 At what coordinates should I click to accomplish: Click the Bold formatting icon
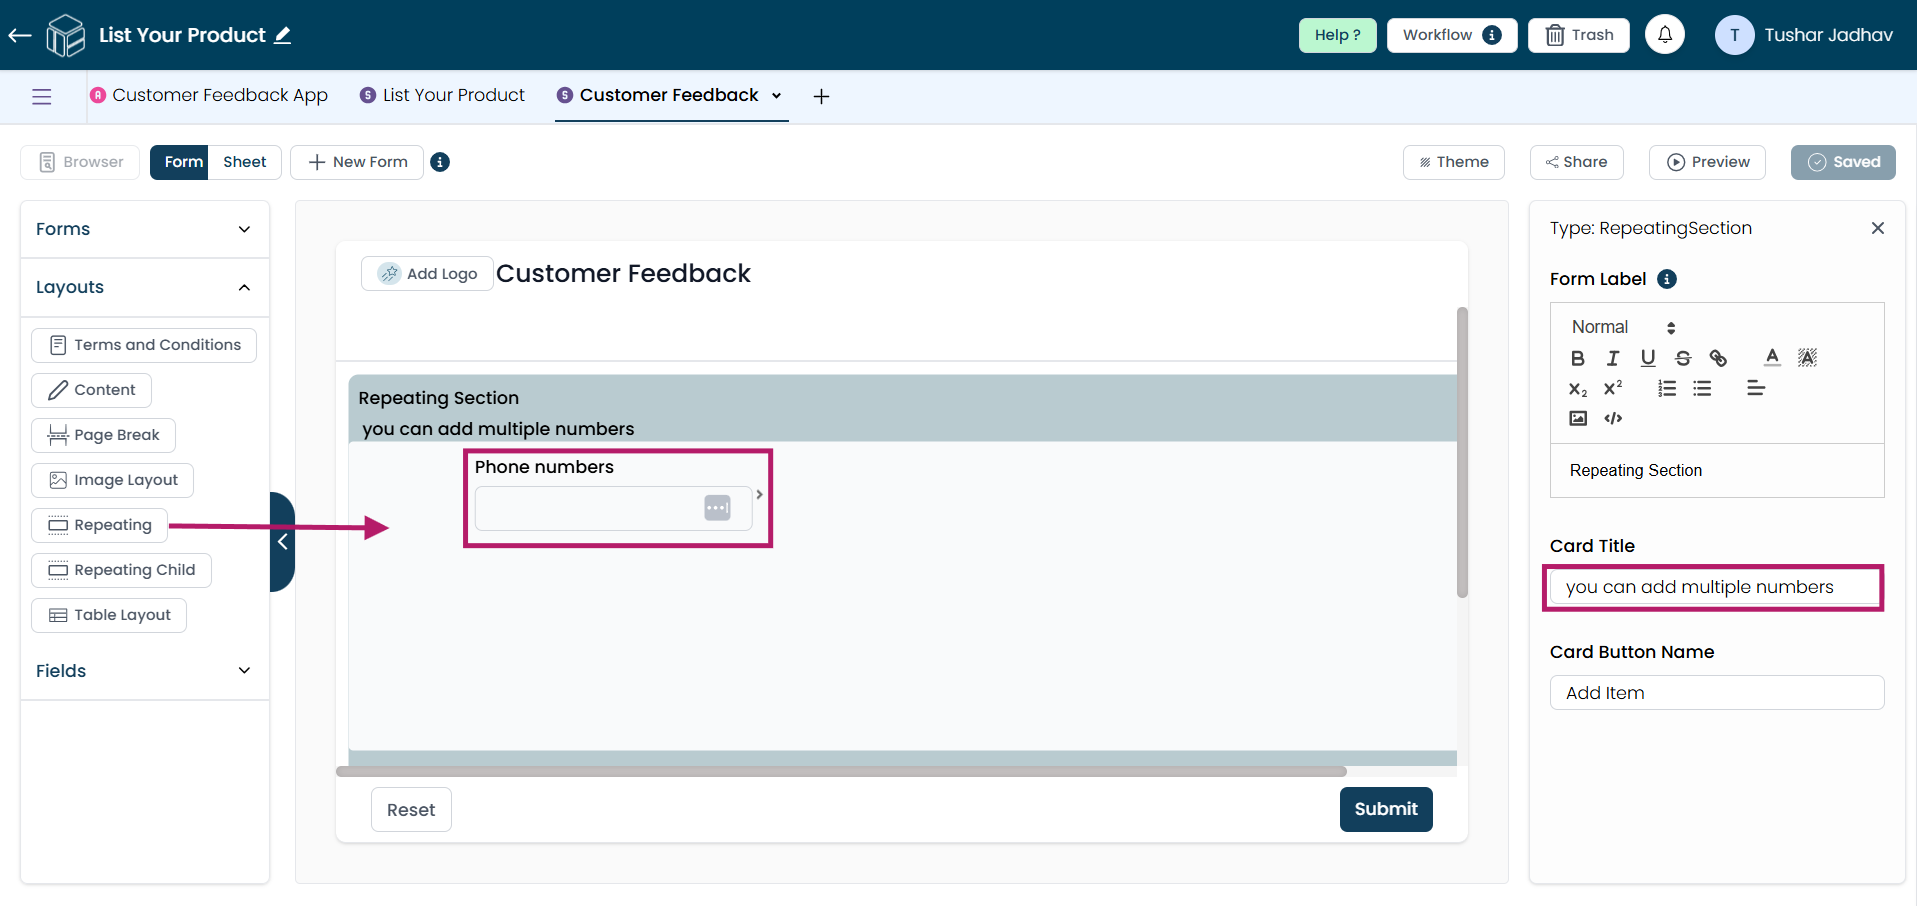click(x=1577, y=358)
